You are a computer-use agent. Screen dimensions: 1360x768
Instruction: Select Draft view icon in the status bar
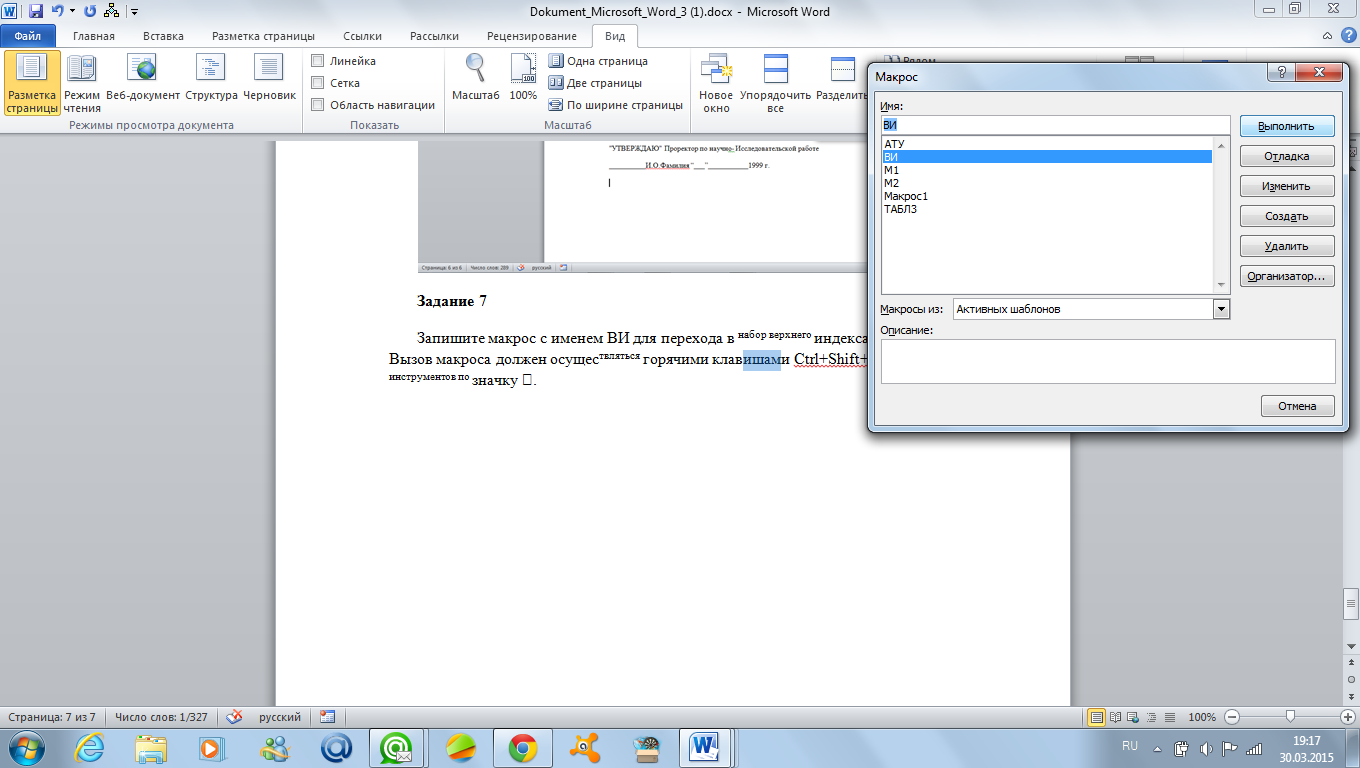1170,717
